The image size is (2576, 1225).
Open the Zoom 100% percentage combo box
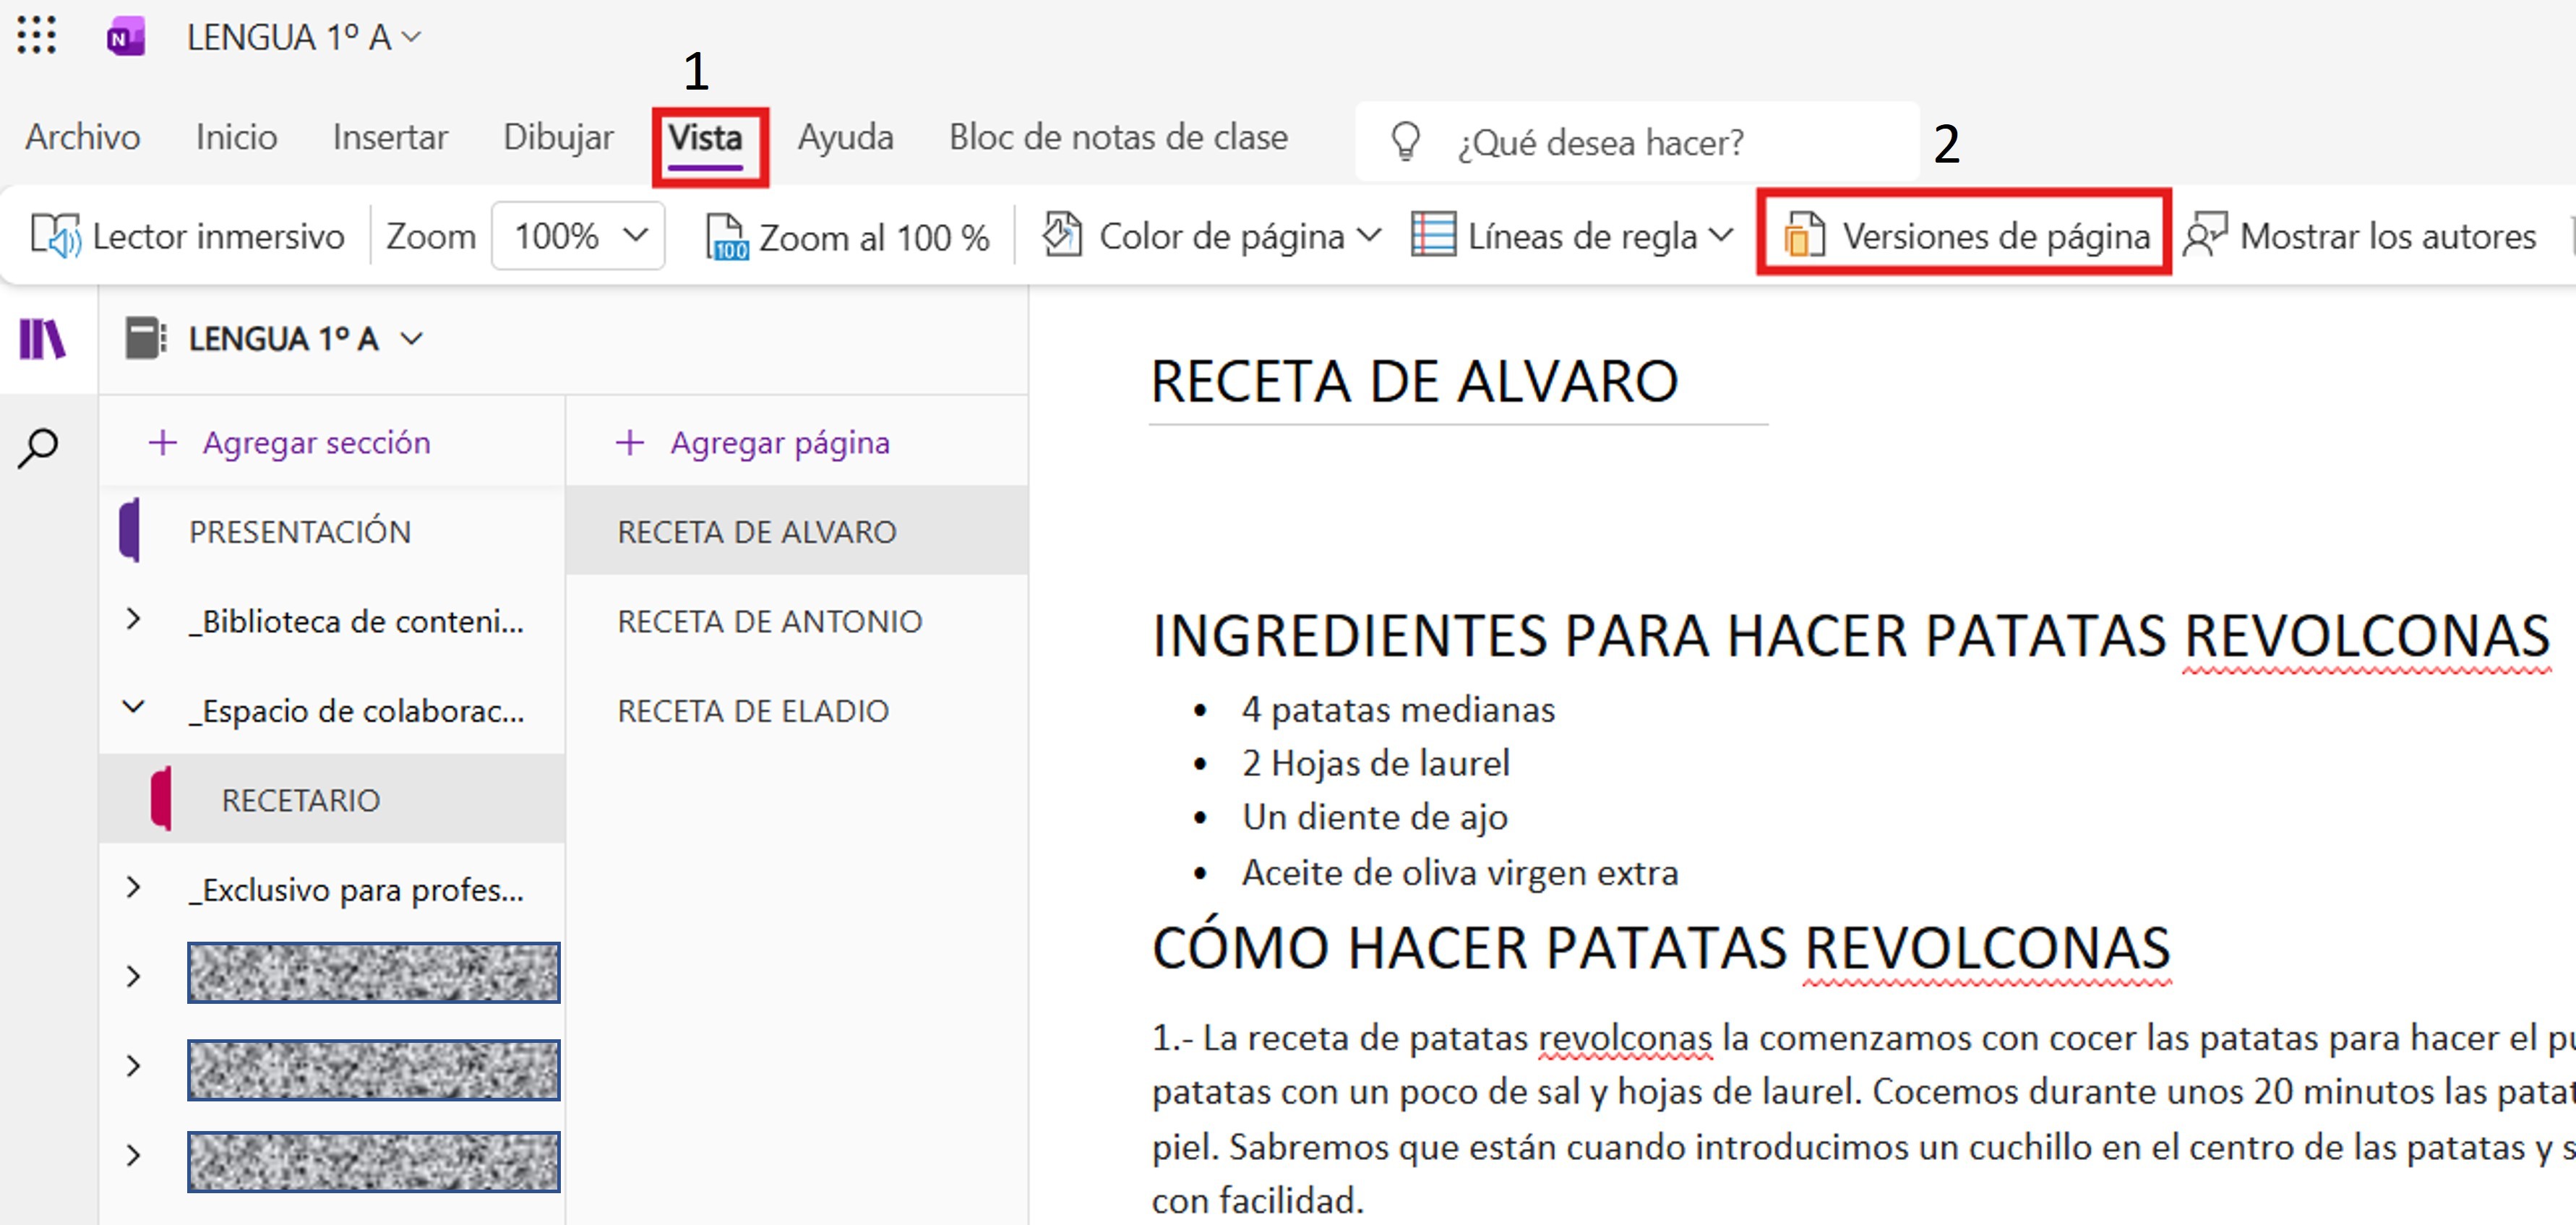578,236
